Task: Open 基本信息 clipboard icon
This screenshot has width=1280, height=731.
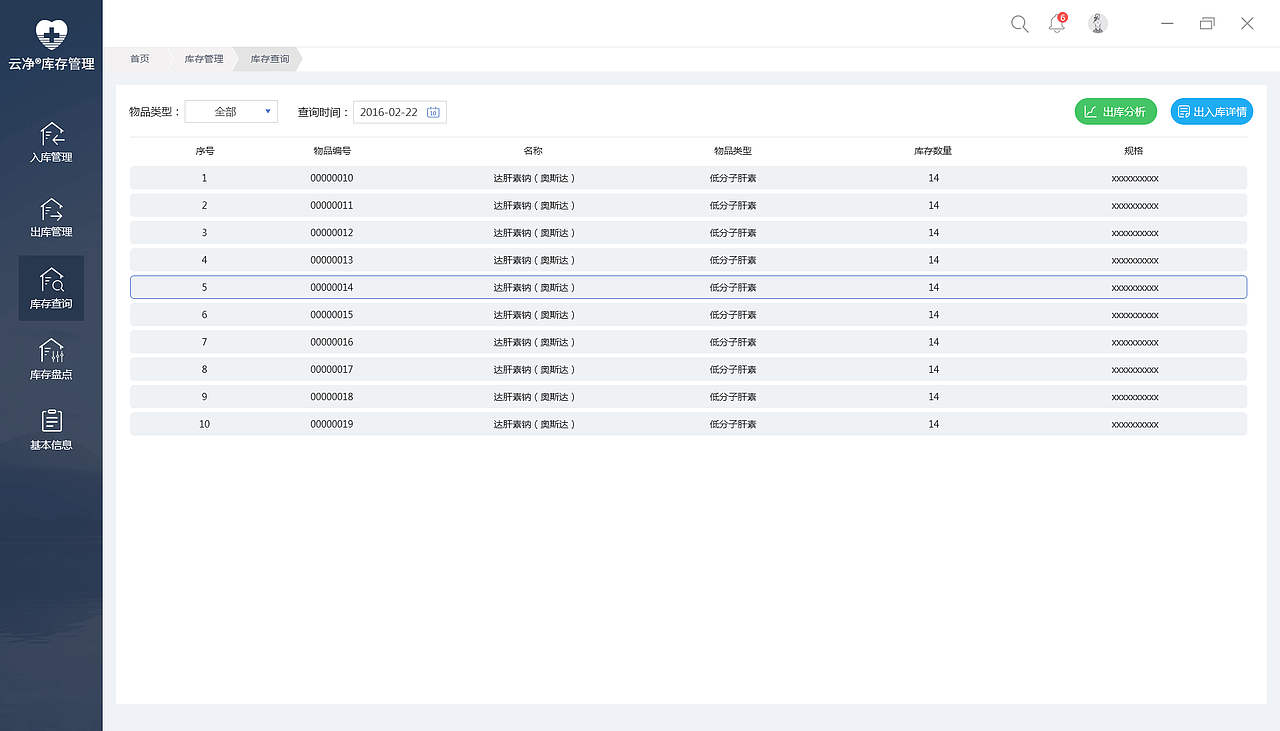Action: tap(51, 421)
